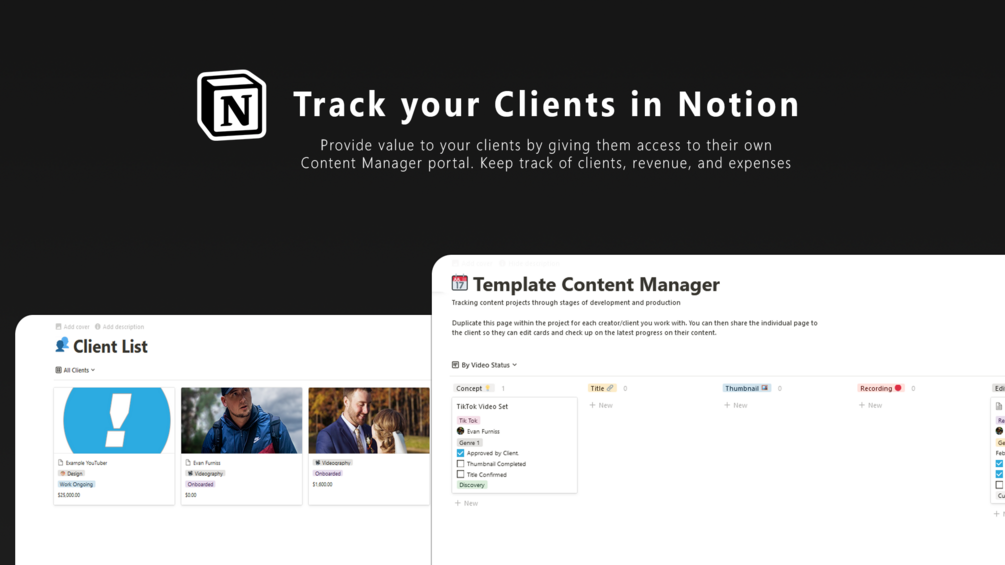Click Add description in Client List

click(x=119, y=327)
